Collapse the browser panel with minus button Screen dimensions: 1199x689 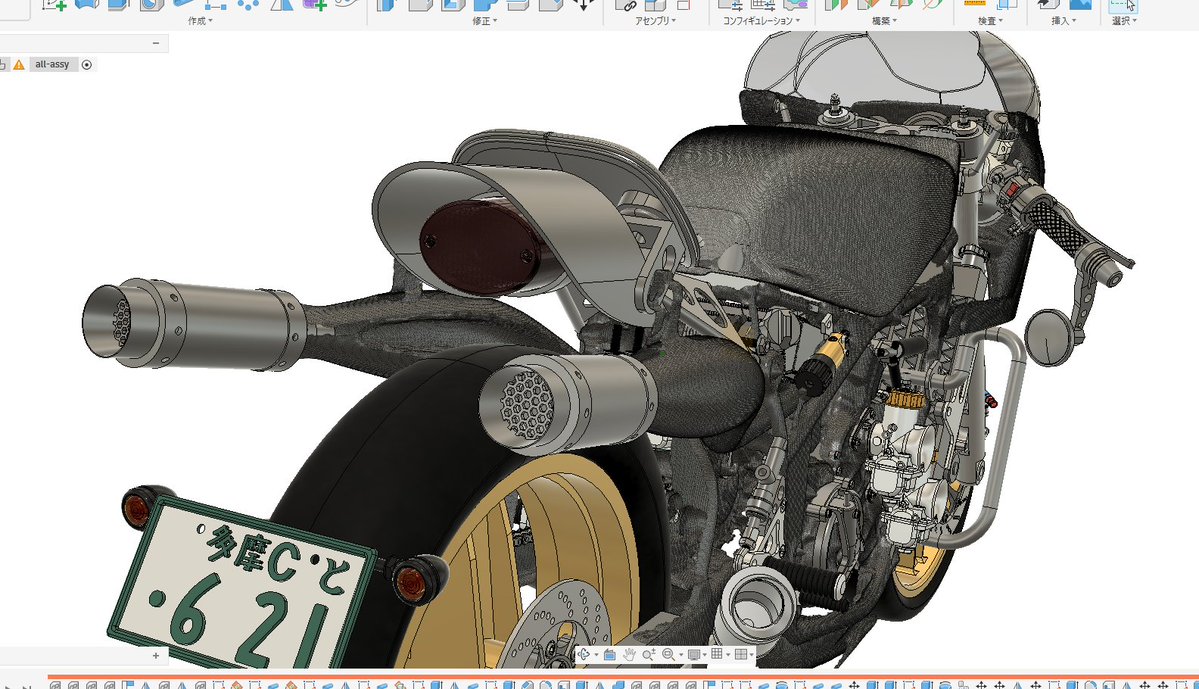pos(156,43)
